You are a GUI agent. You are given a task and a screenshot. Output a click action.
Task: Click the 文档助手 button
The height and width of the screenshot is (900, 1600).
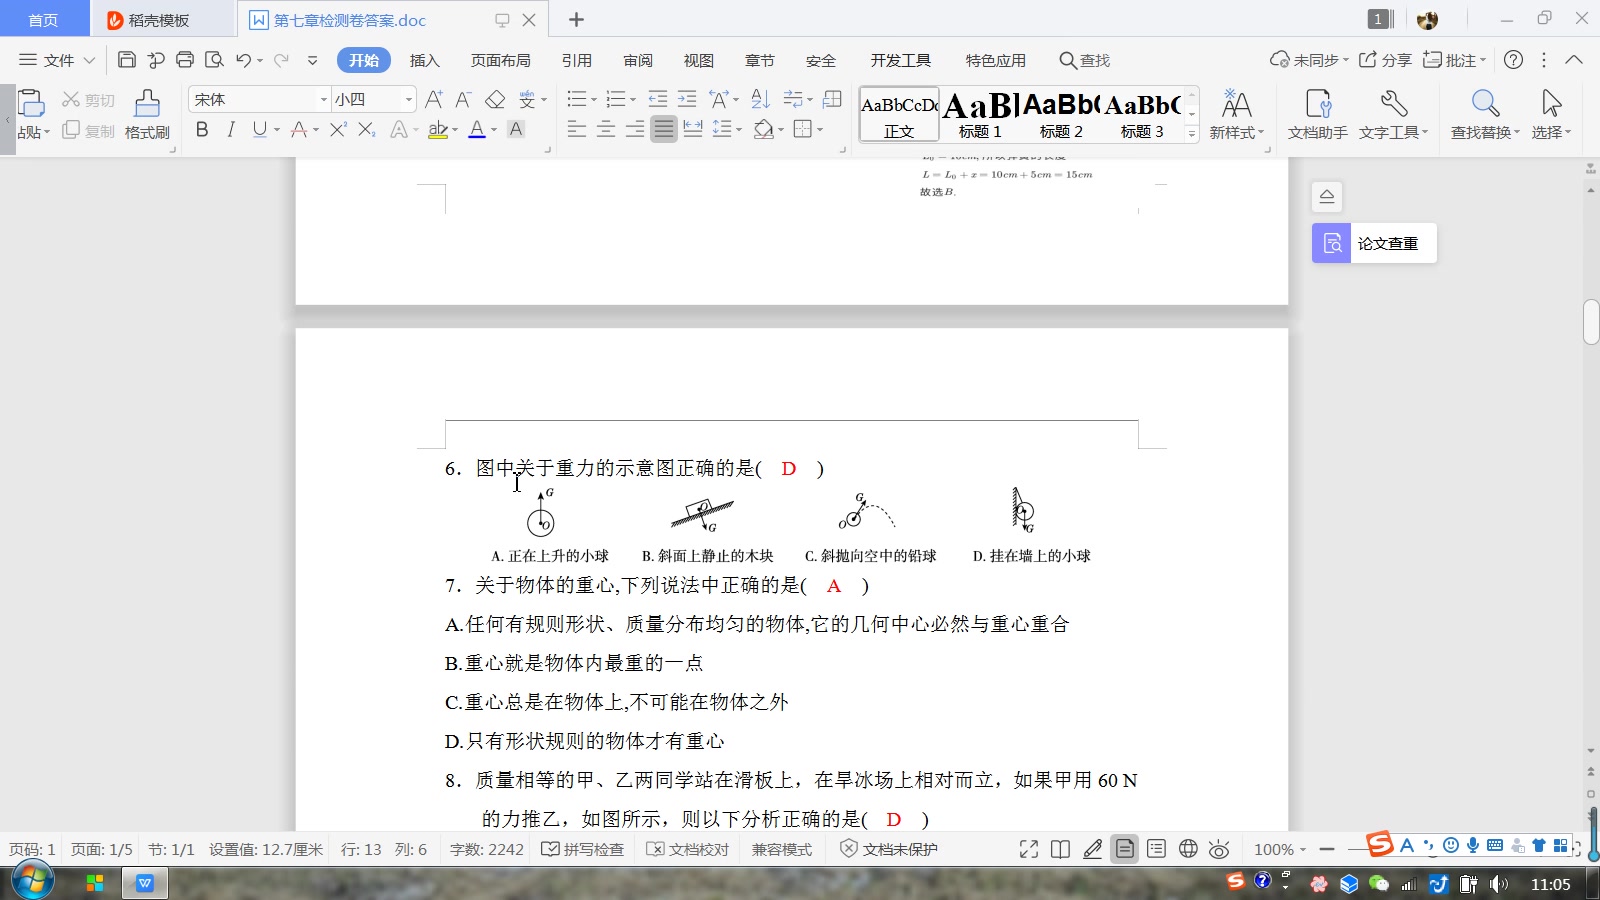click(x=1318, y=115)
